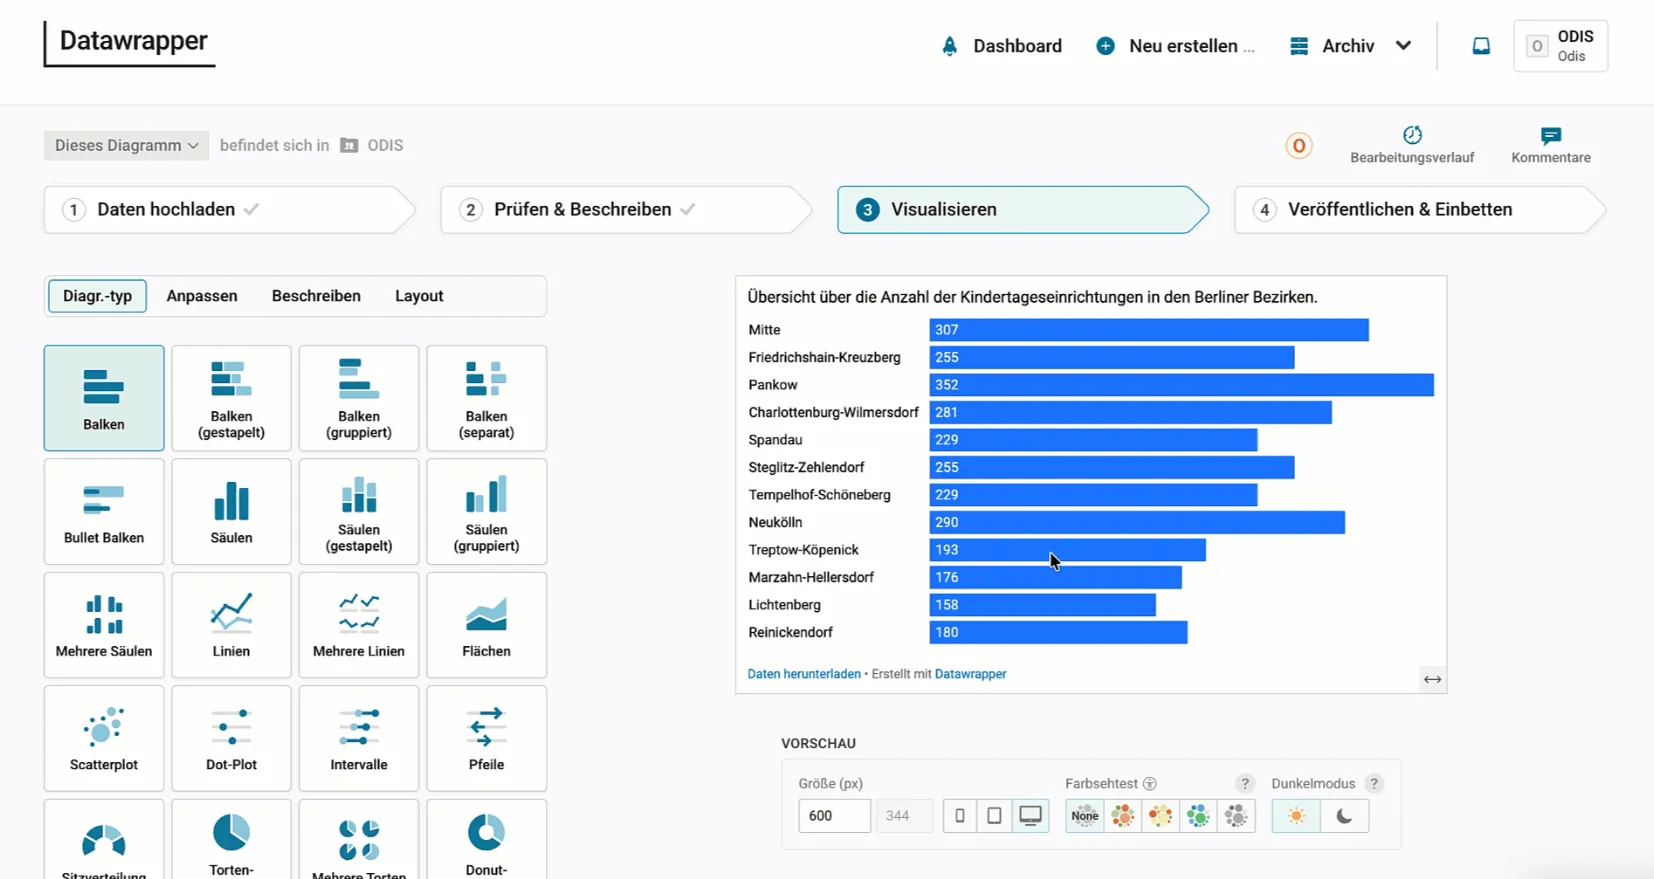
Task: Switch to the Beschreiben tab
Action: point(316,296)
